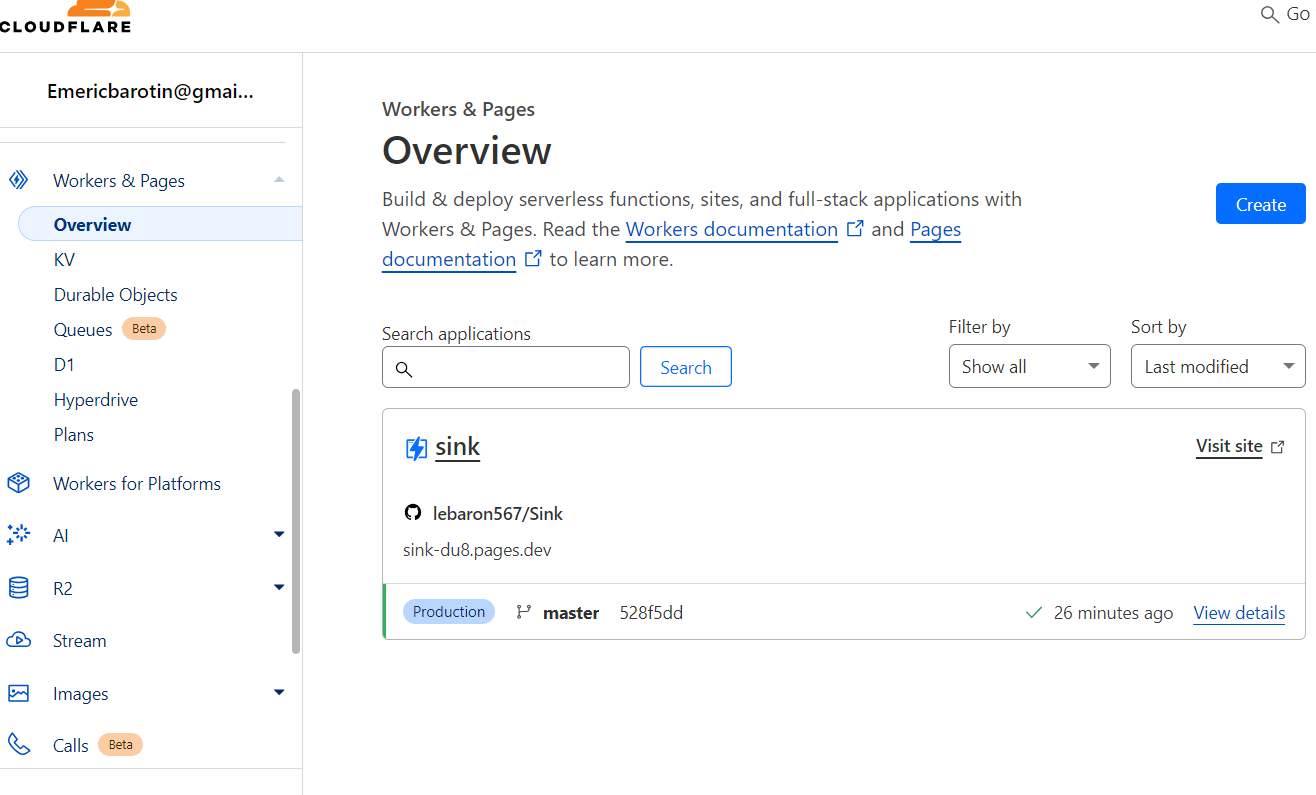Click the sink project lightning icon
Image resolution: width=1316 pixels, height=795 pixels.
point(416,448)
